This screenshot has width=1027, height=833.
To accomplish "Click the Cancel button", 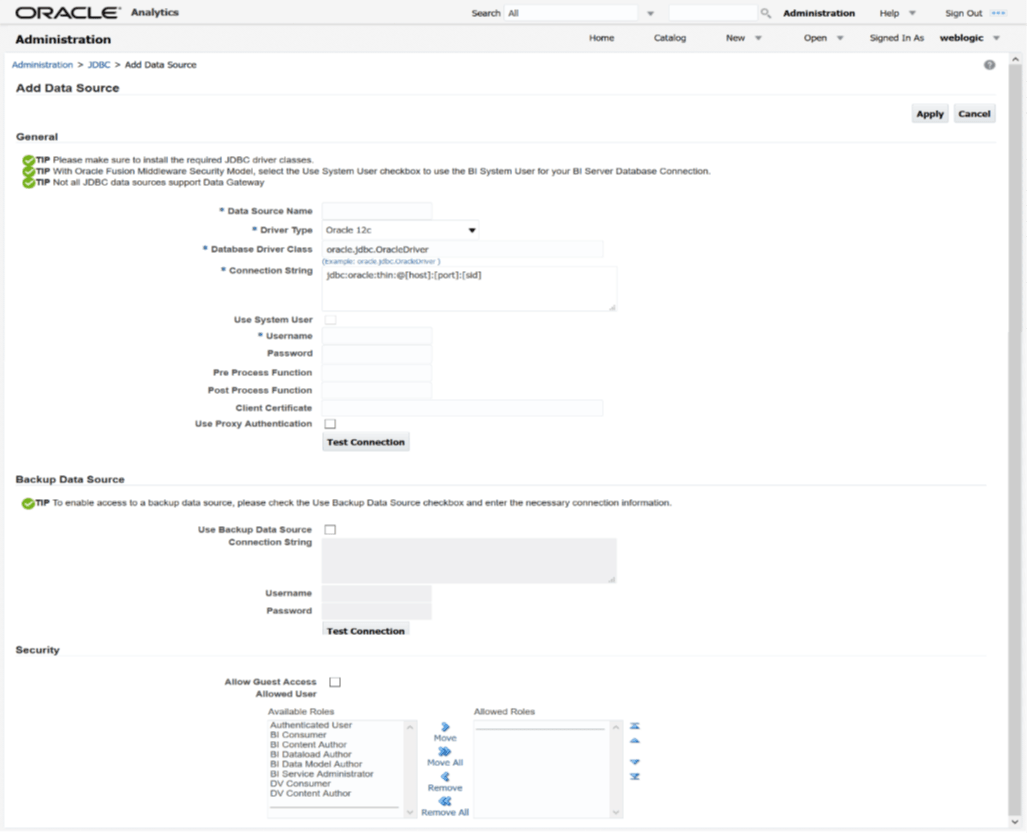I will tap(974, 114).
